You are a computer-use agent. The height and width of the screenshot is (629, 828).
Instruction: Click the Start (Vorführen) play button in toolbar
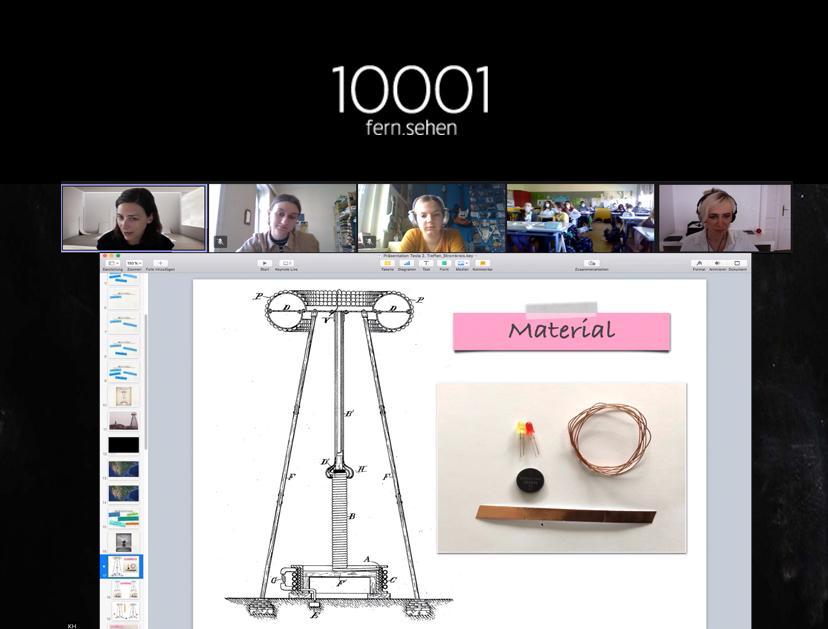pyautogui.click(x=265, y=263)
